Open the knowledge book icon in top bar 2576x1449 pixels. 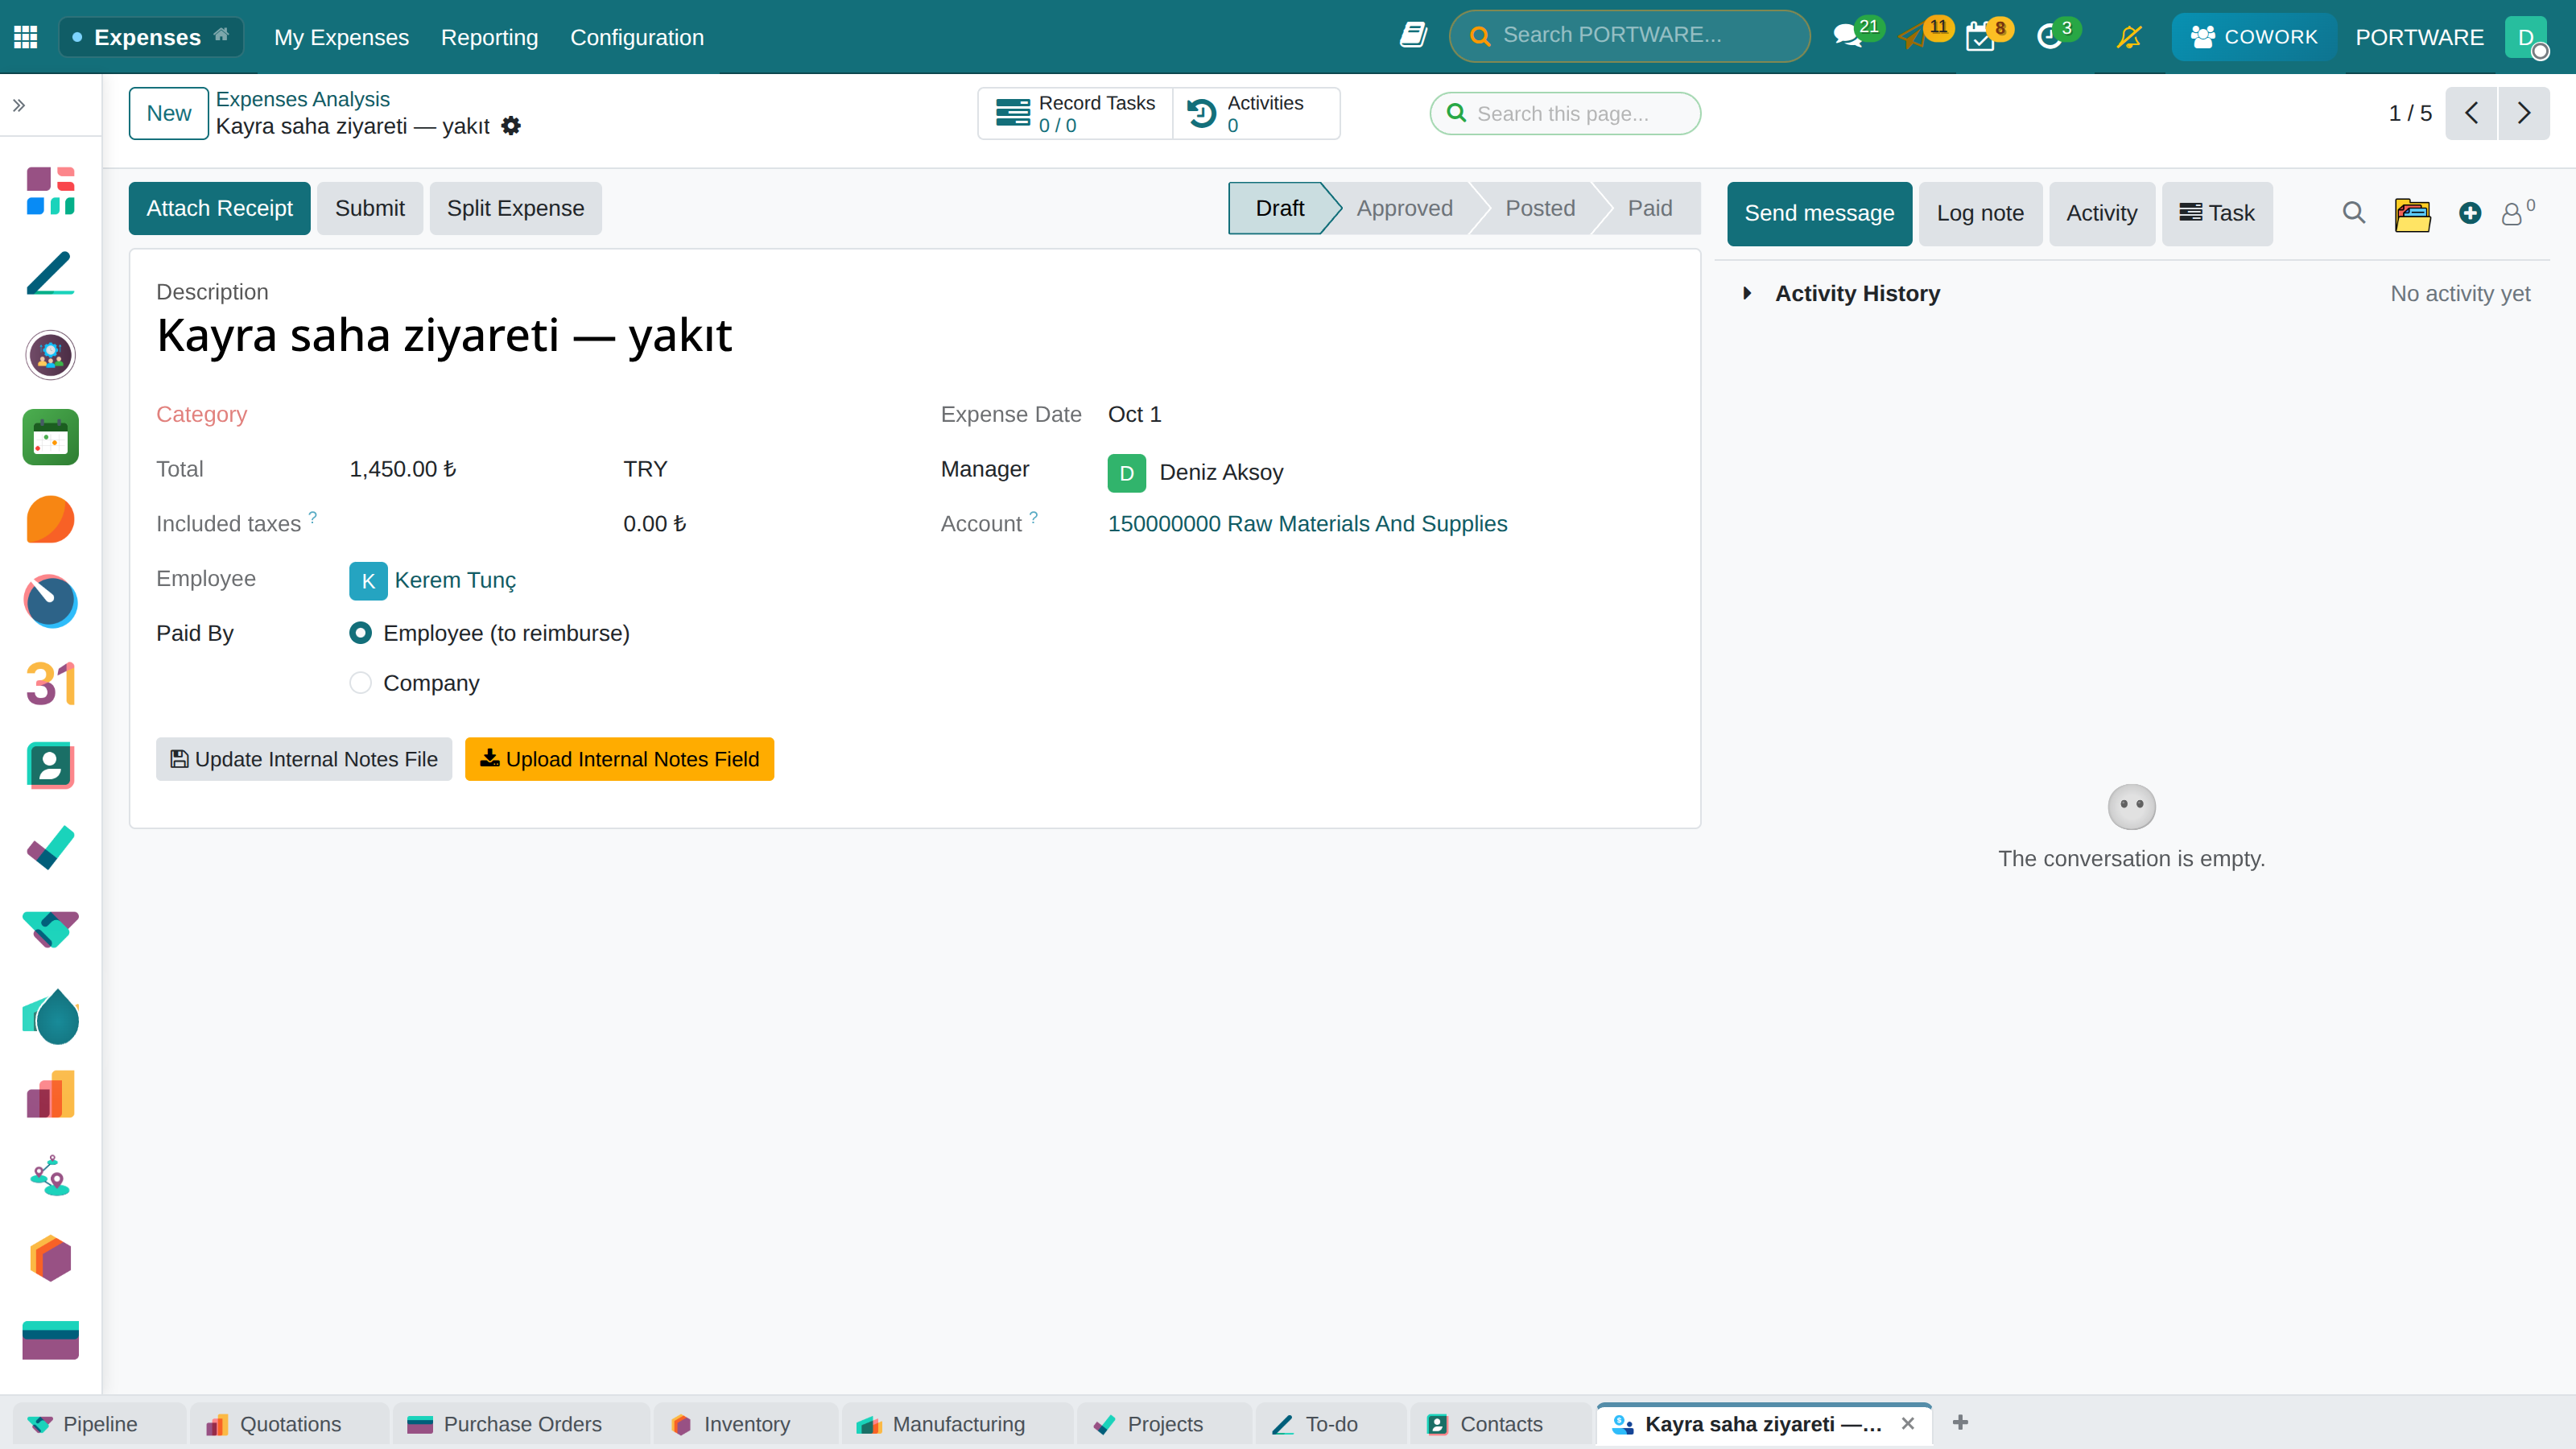(x=1413, y=36)
